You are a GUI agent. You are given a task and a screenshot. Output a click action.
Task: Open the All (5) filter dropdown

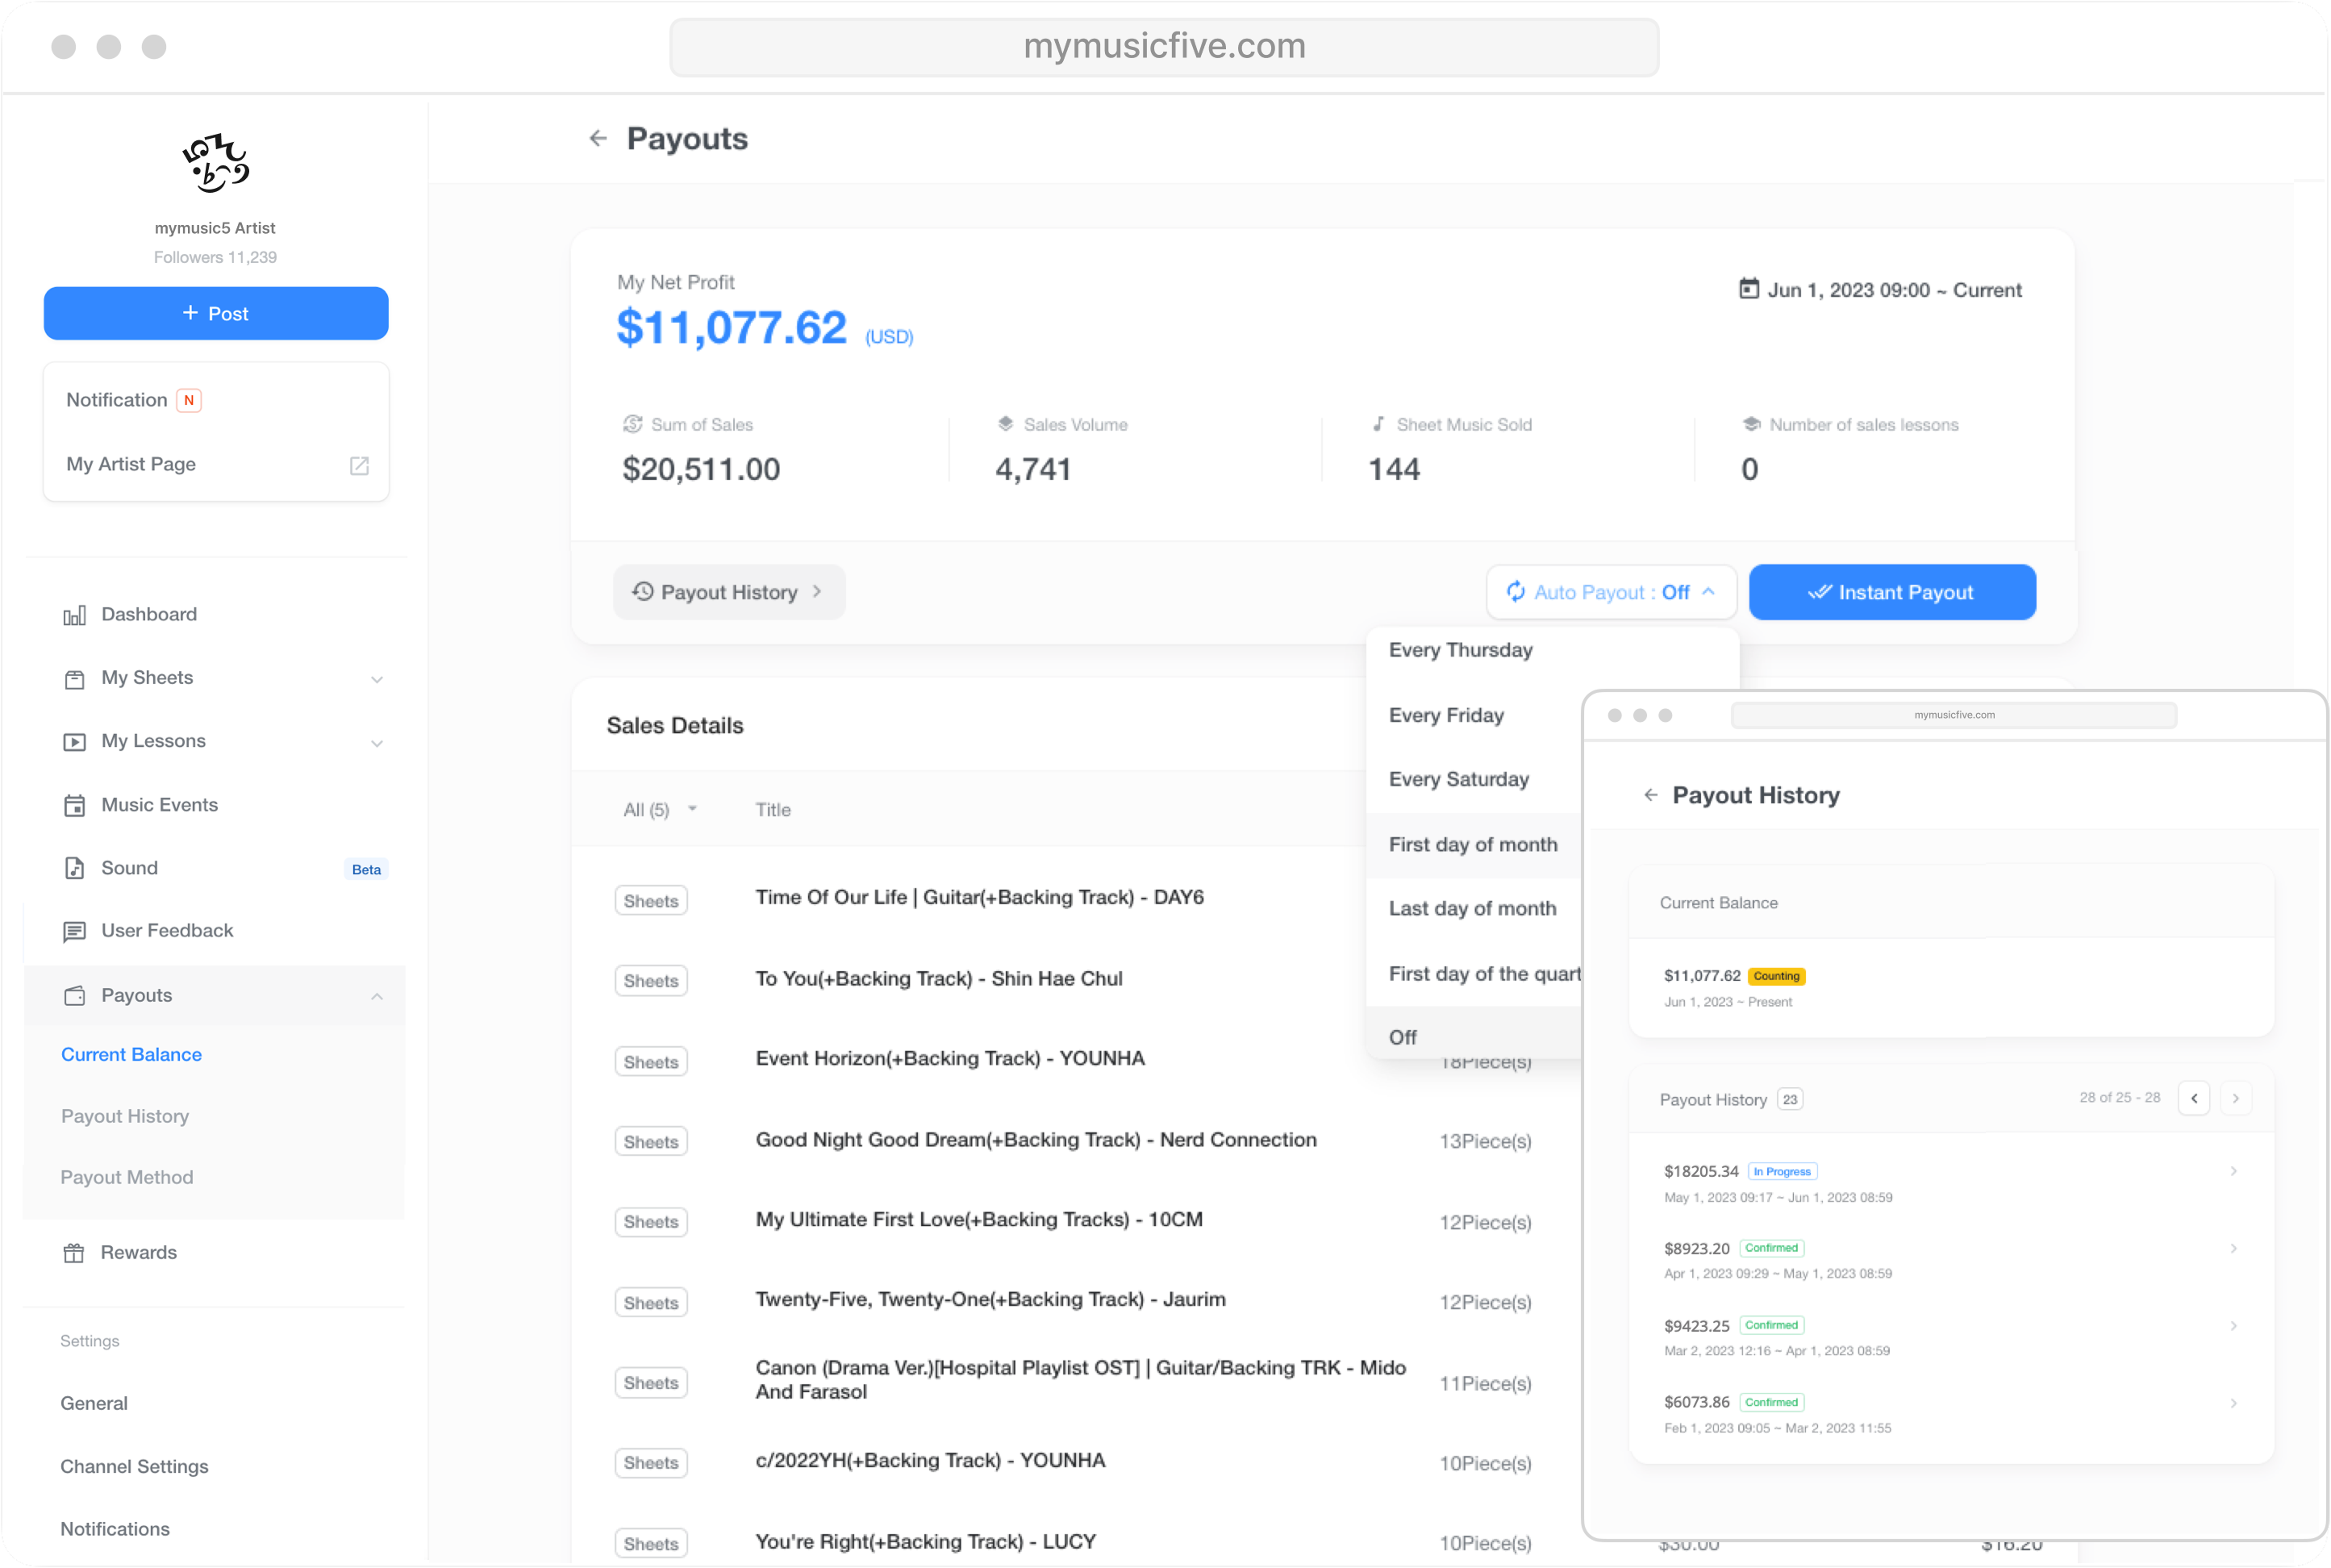[x=659, y=809]
